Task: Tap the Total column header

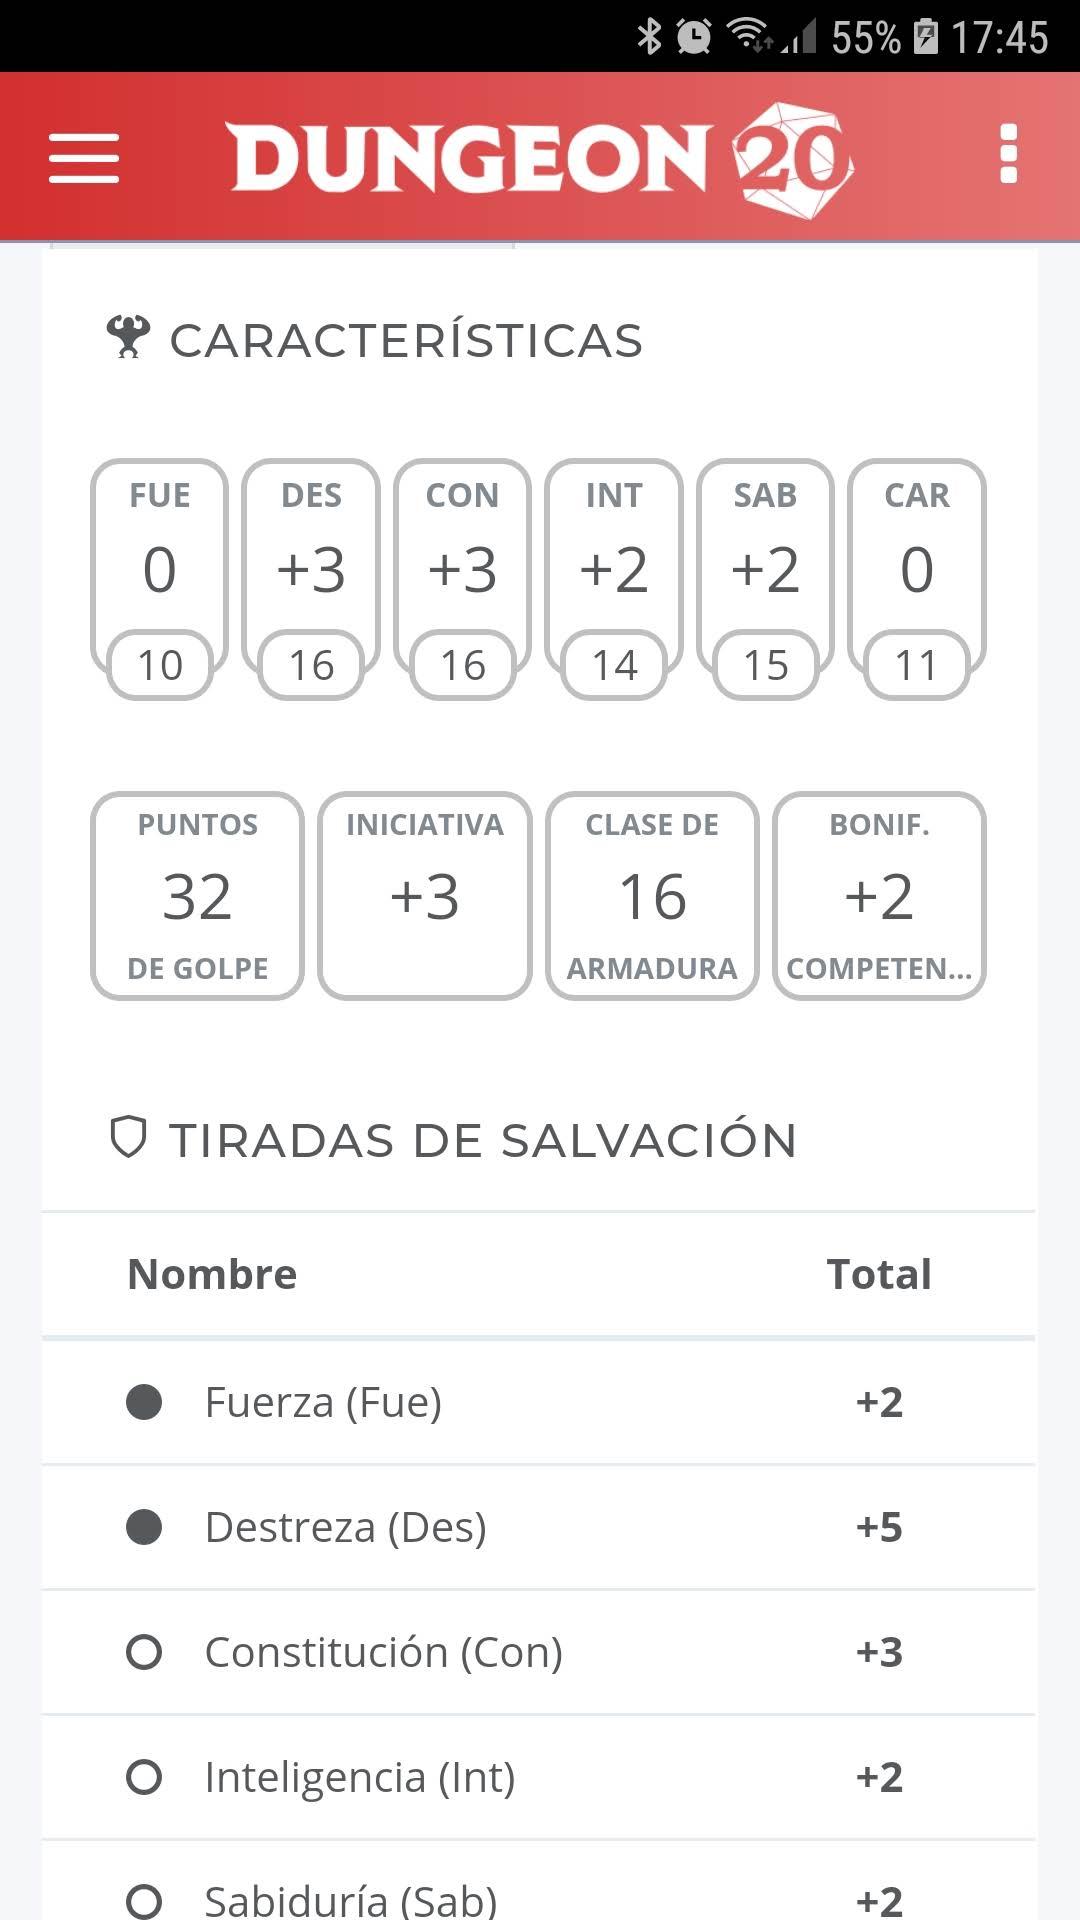Action: click(x=879, y=1274)
